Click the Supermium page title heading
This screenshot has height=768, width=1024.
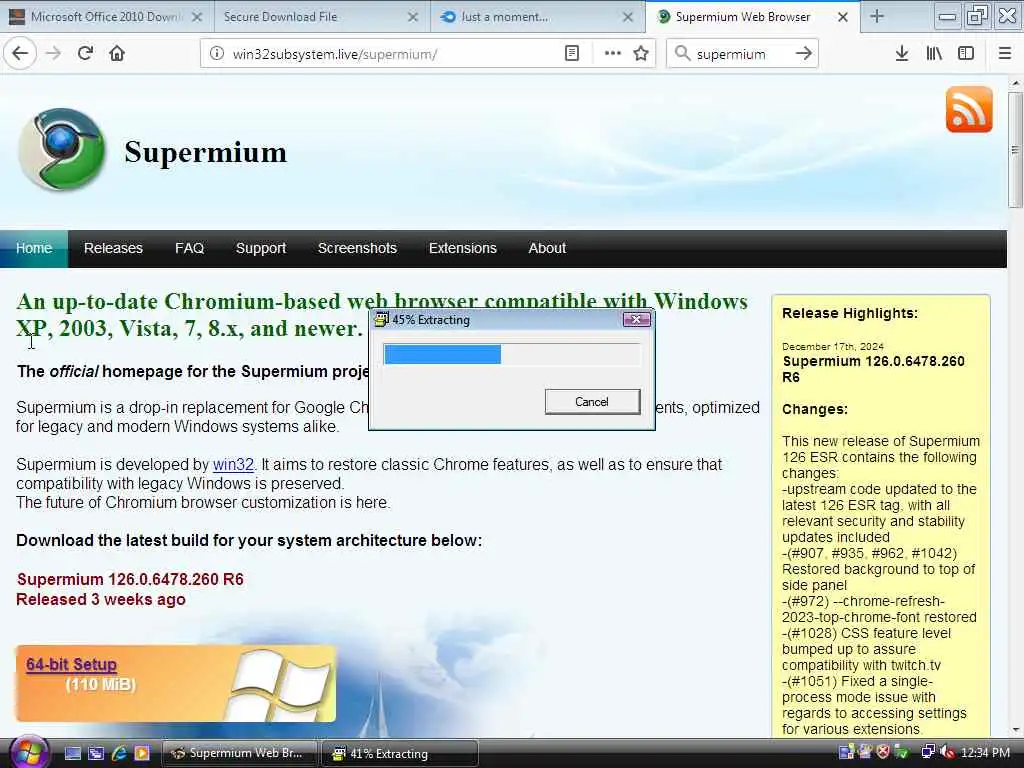(x=205, y=152)
